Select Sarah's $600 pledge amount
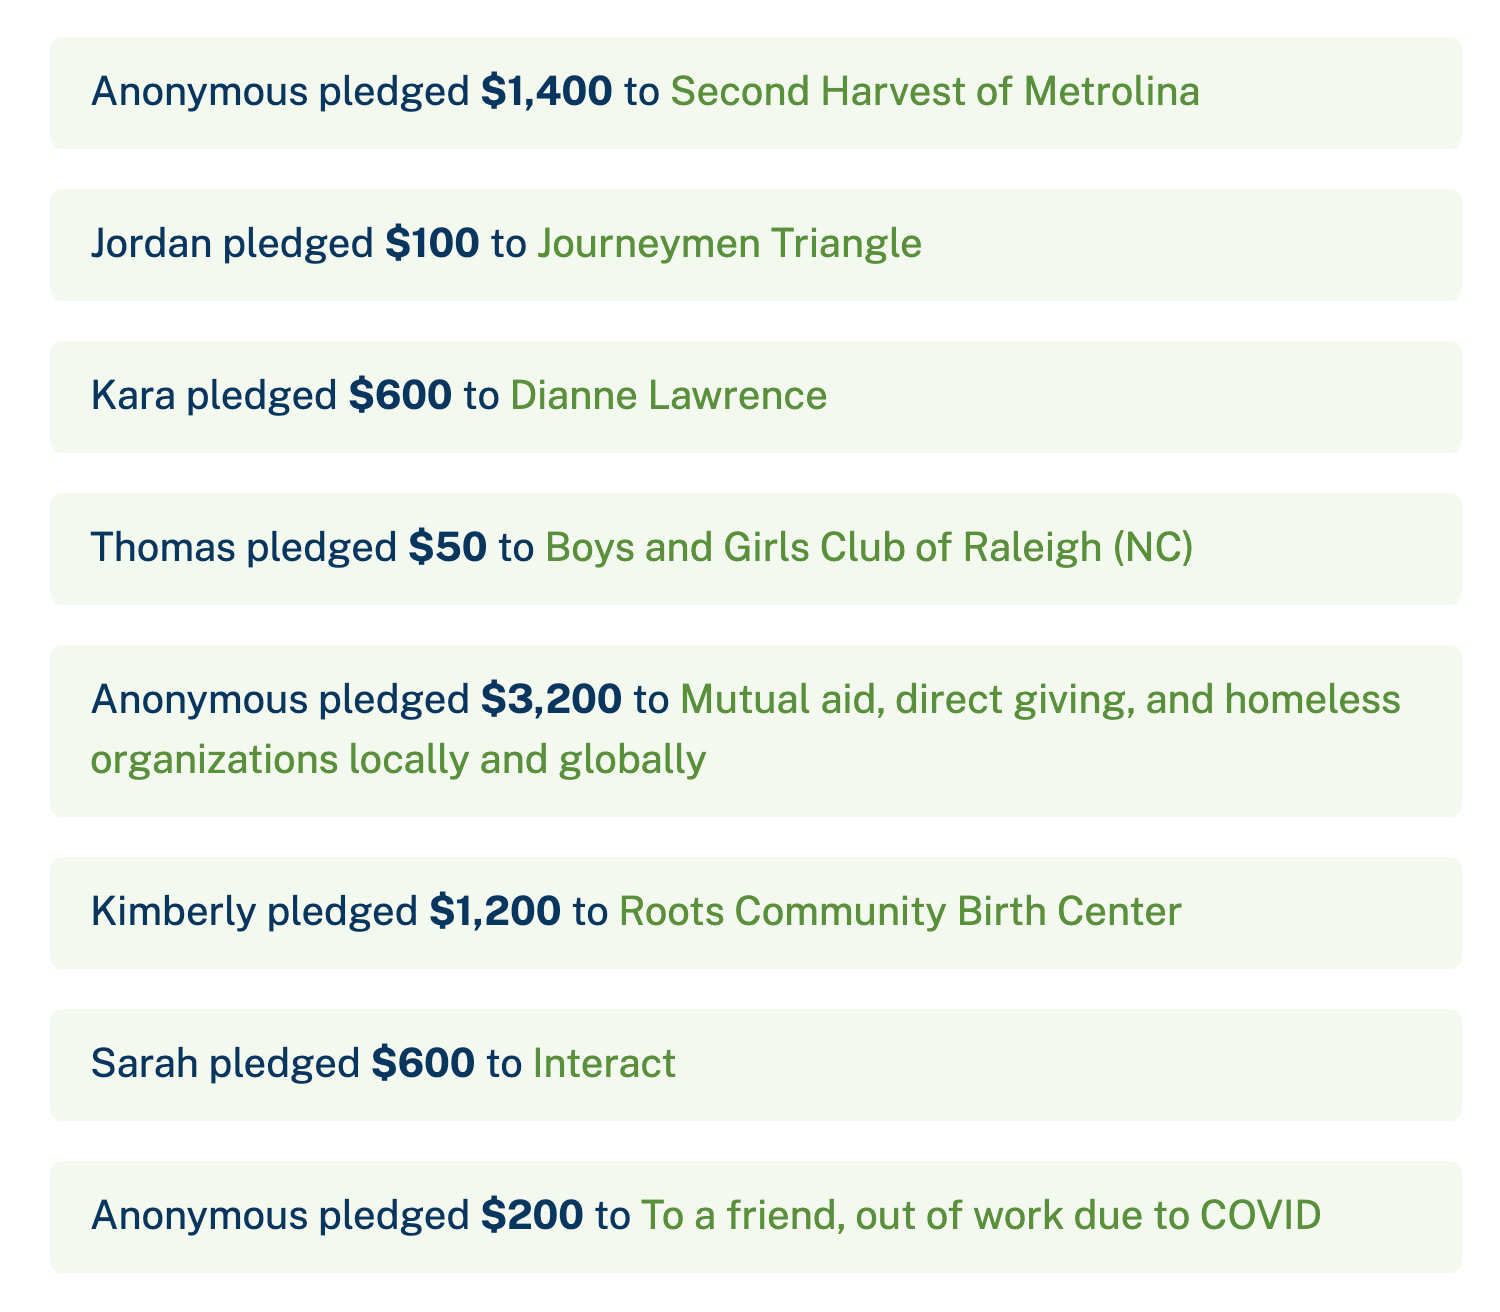This screenshot has height=1312, width=1500. pos(423,1064)
